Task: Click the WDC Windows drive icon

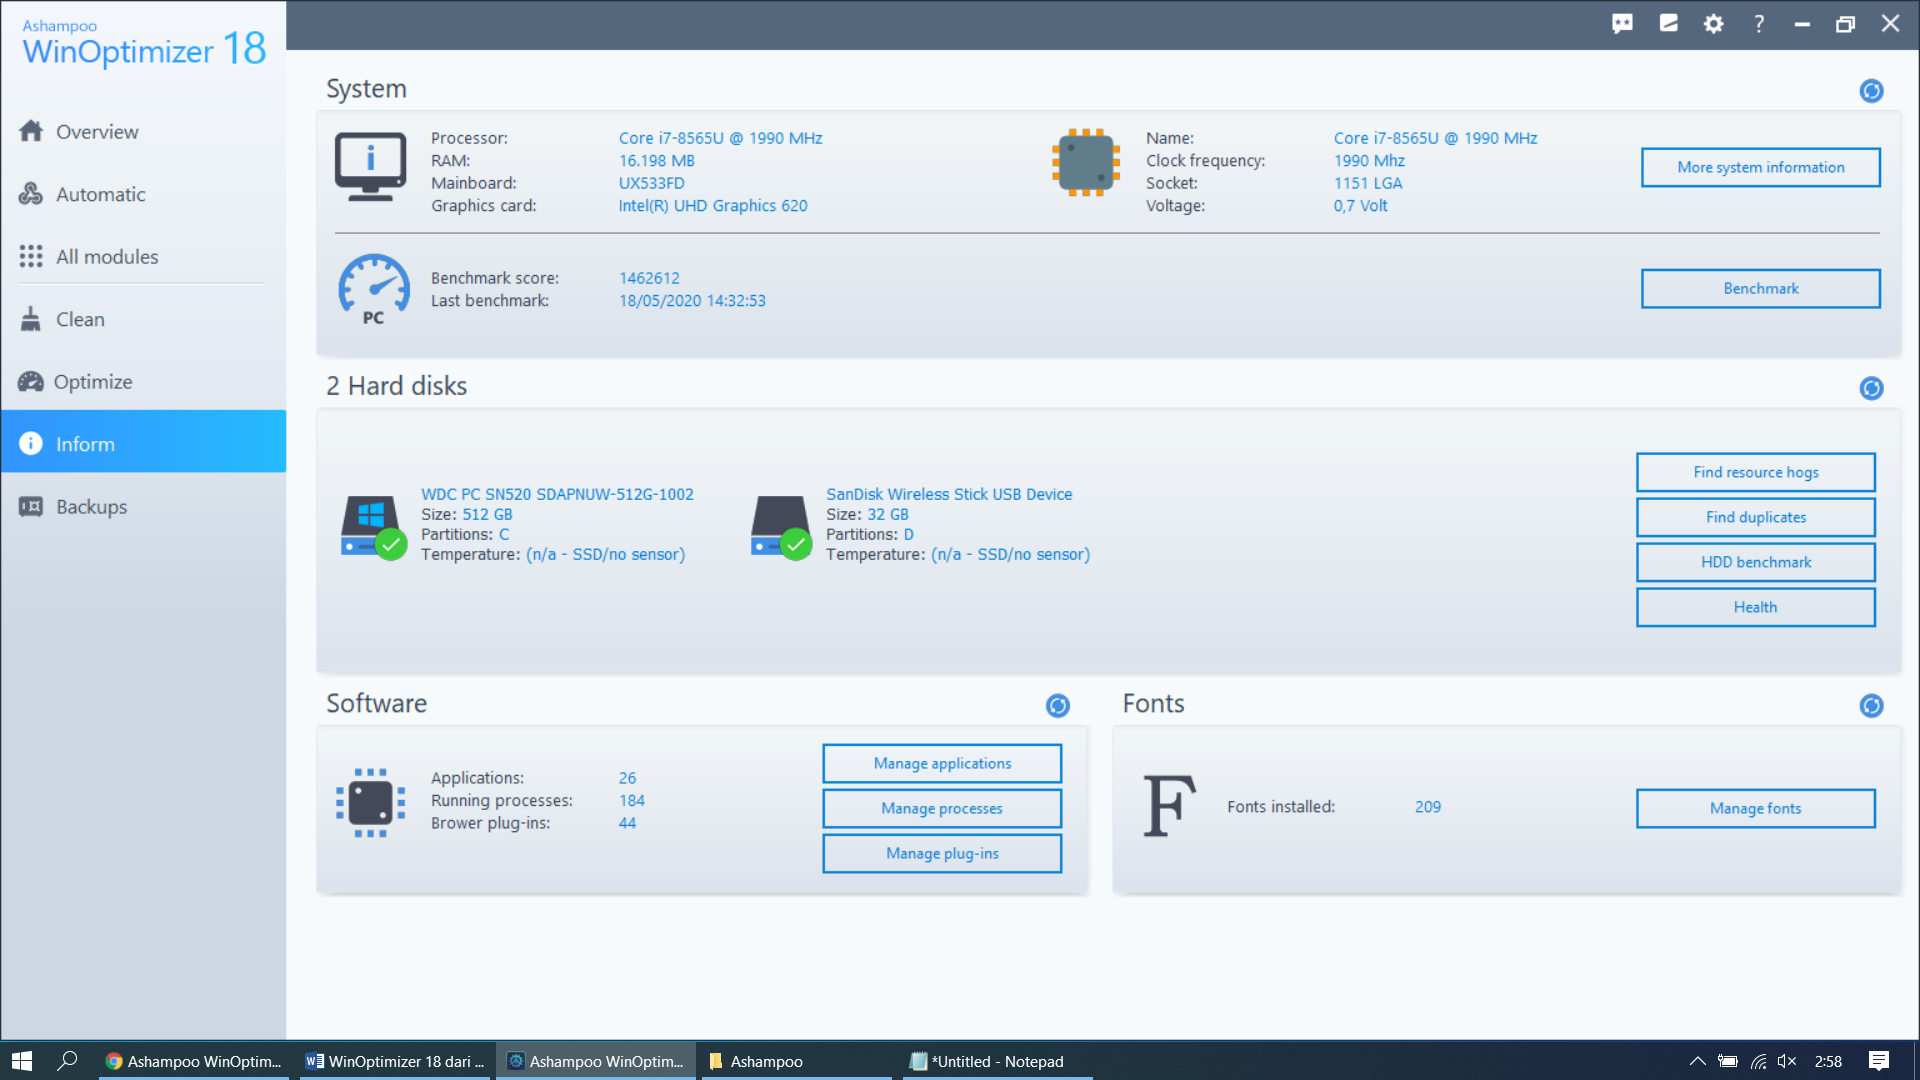Action: coord(373,527)
